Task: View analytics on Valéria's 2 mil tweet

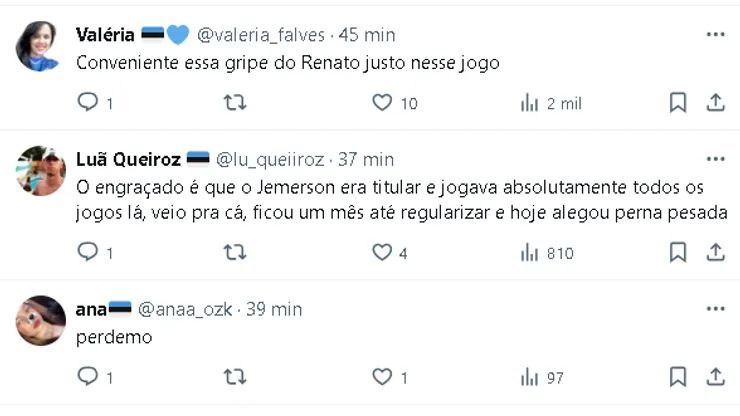Action: click(x=530, y=103)
